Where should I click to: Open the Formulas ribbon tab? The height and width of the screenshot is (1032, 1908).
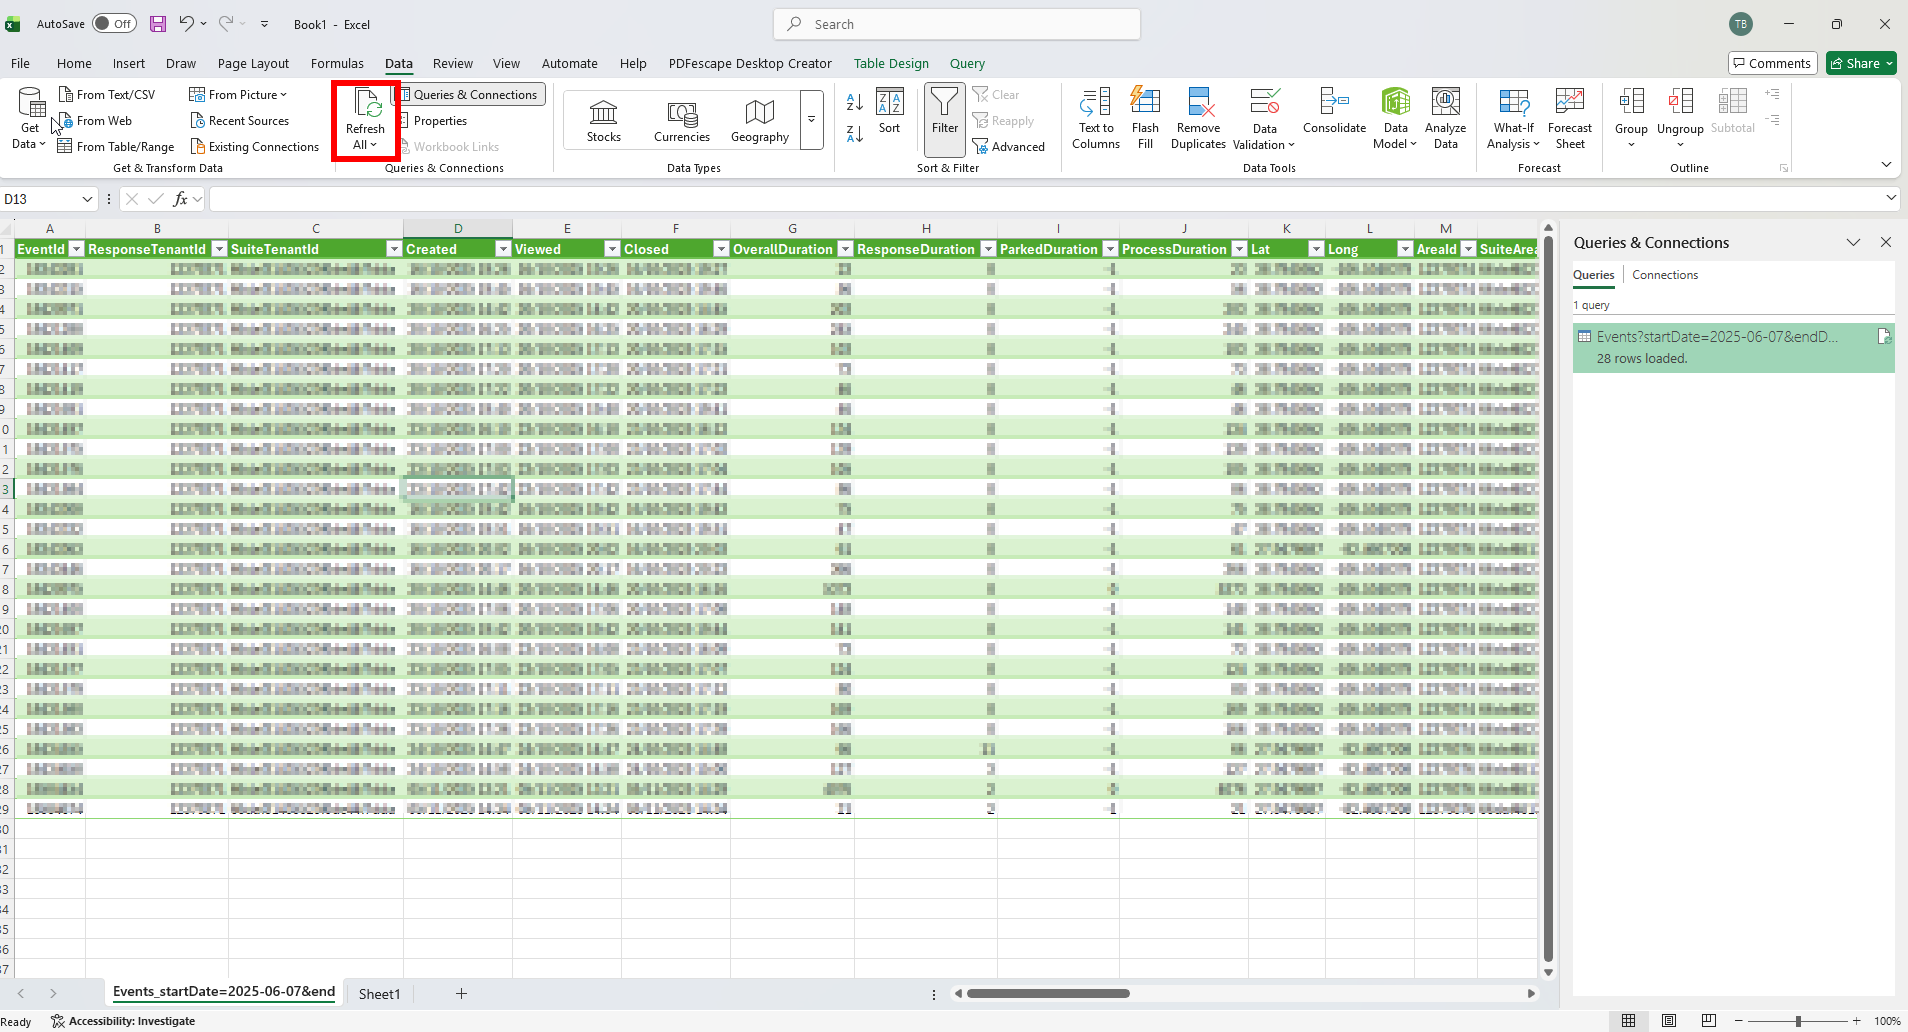[x=337, y=63]
